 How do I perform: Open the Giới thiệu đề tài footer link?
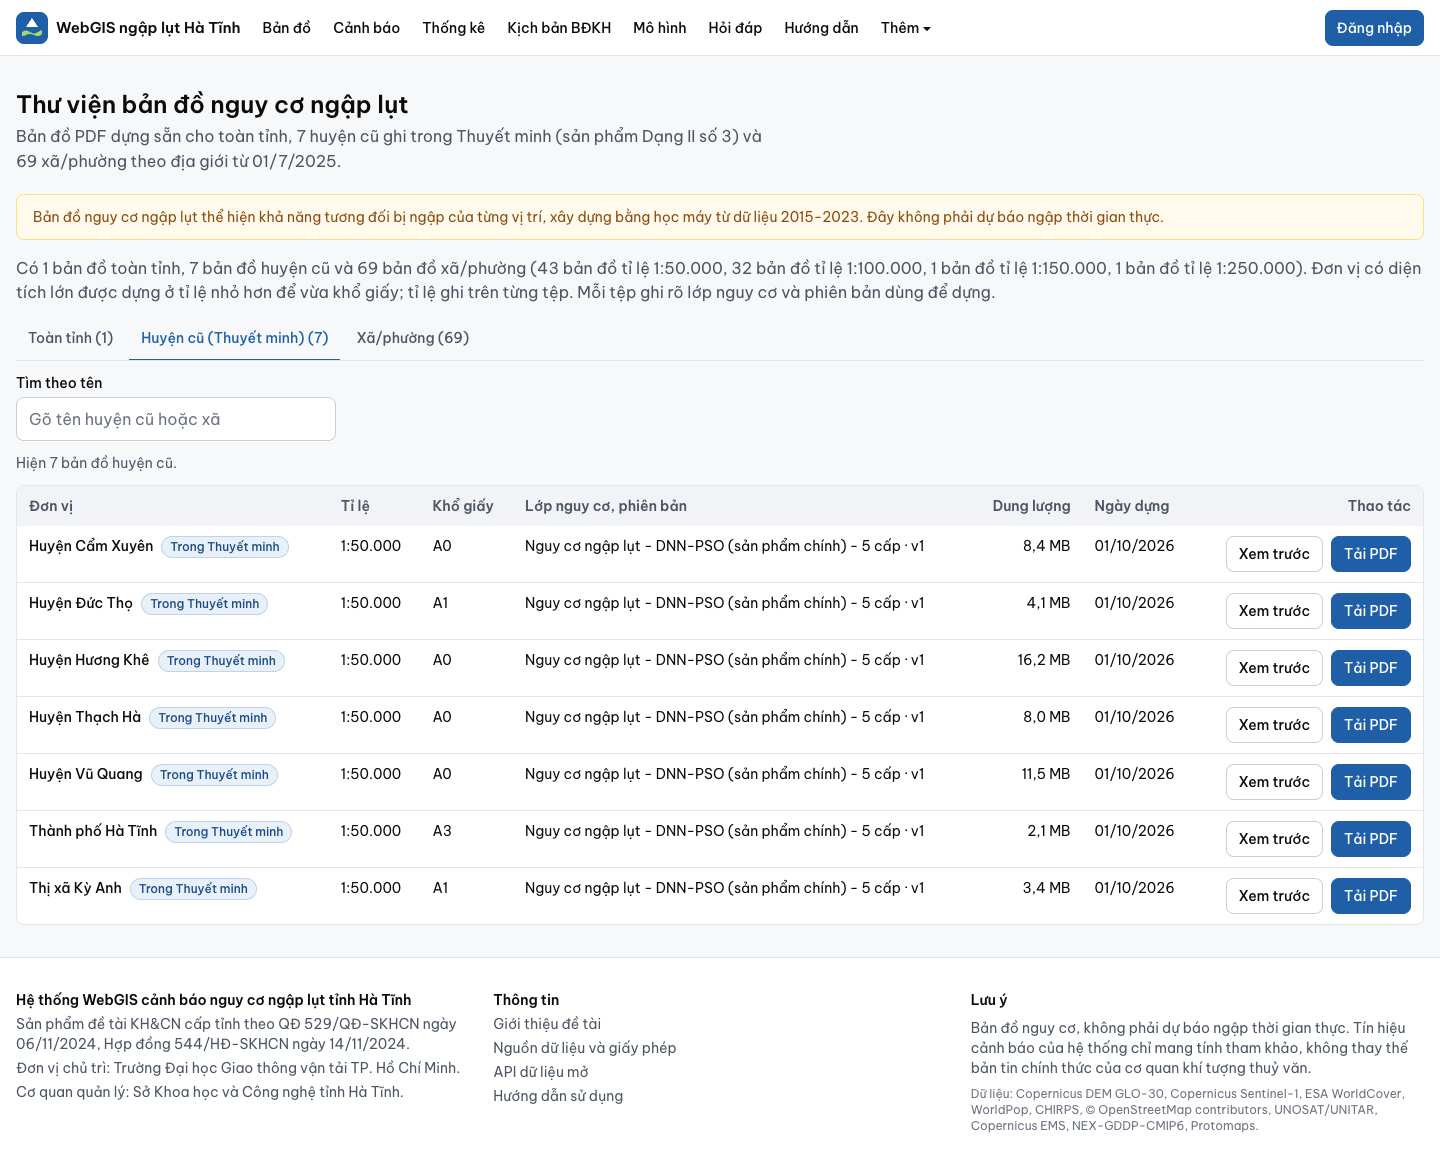pos(547,1024)
